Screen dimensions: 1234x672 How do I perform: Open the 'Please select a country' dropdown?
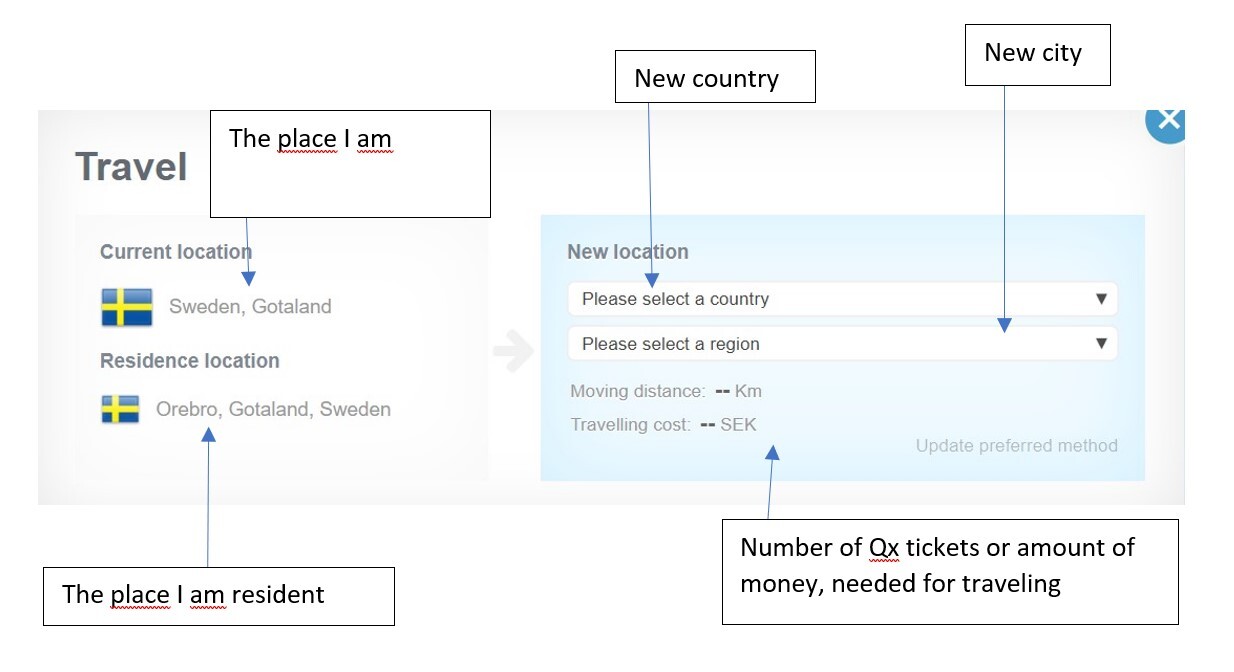[841, 299]
